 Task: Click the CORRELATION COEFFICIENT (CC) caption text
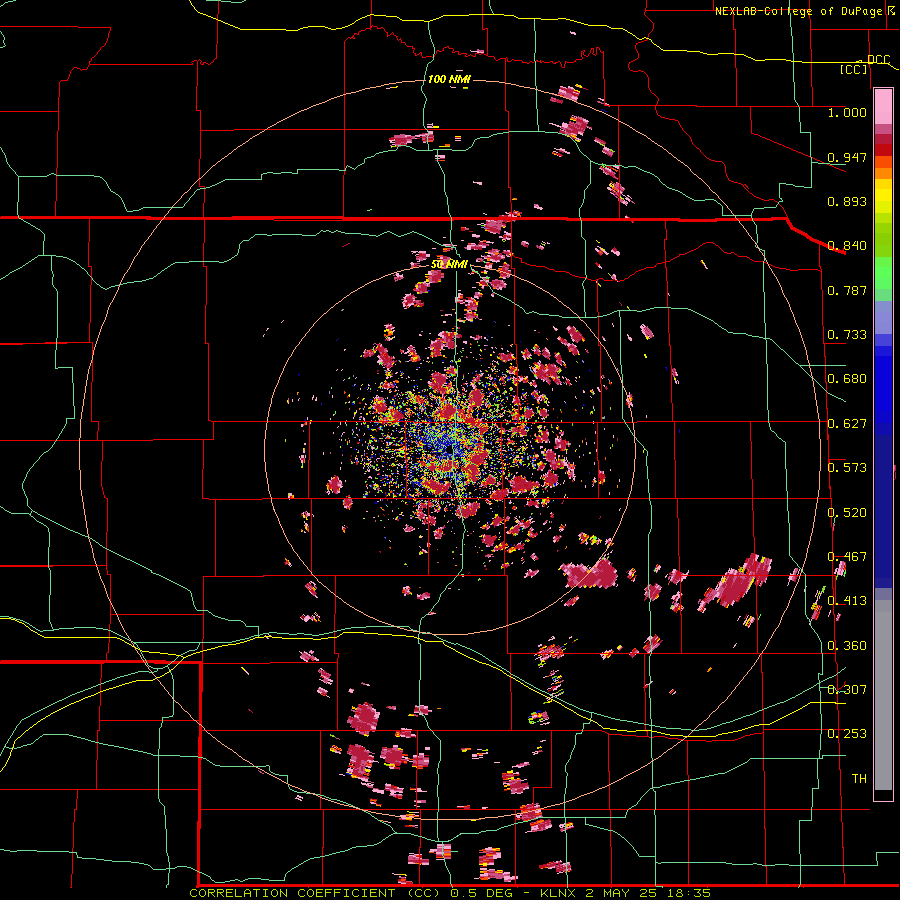tap(315, 893)
